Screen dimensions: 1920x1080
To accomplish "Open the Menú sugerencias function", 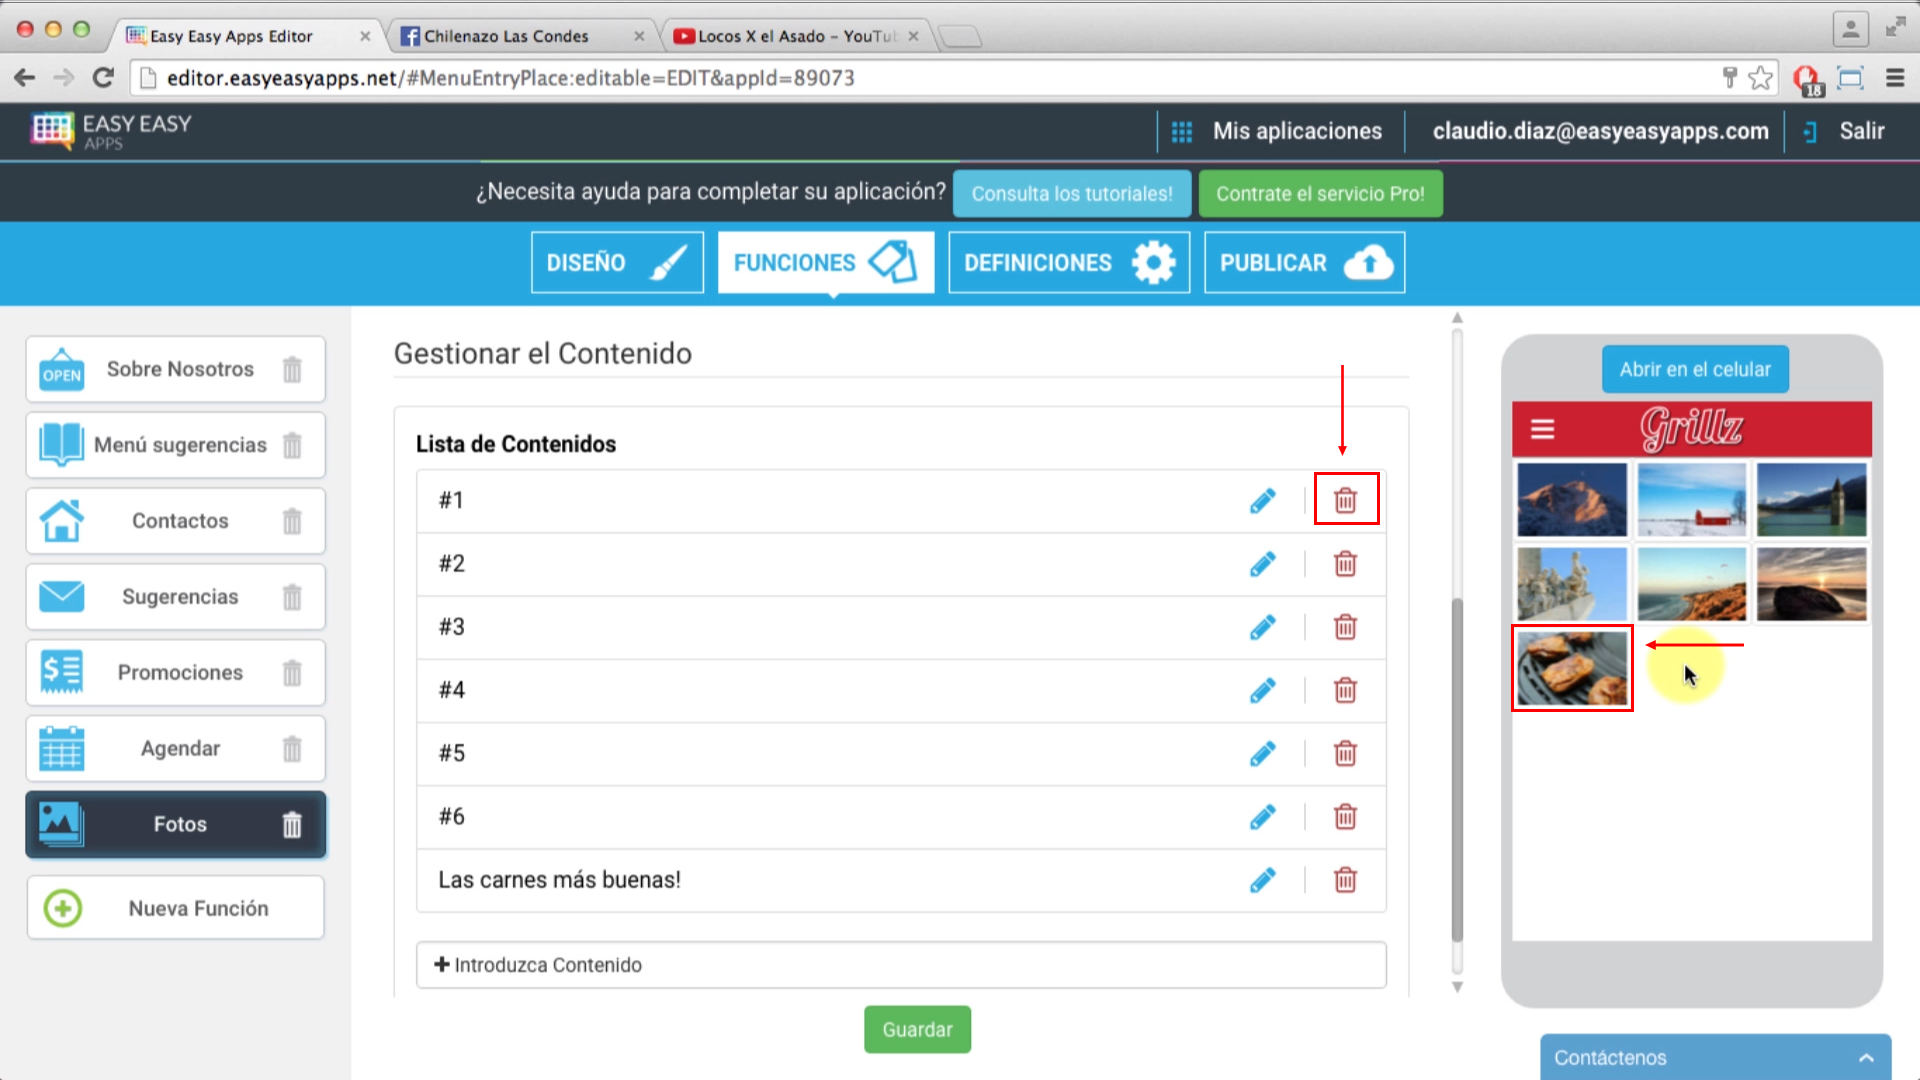I will coord(180,445).
